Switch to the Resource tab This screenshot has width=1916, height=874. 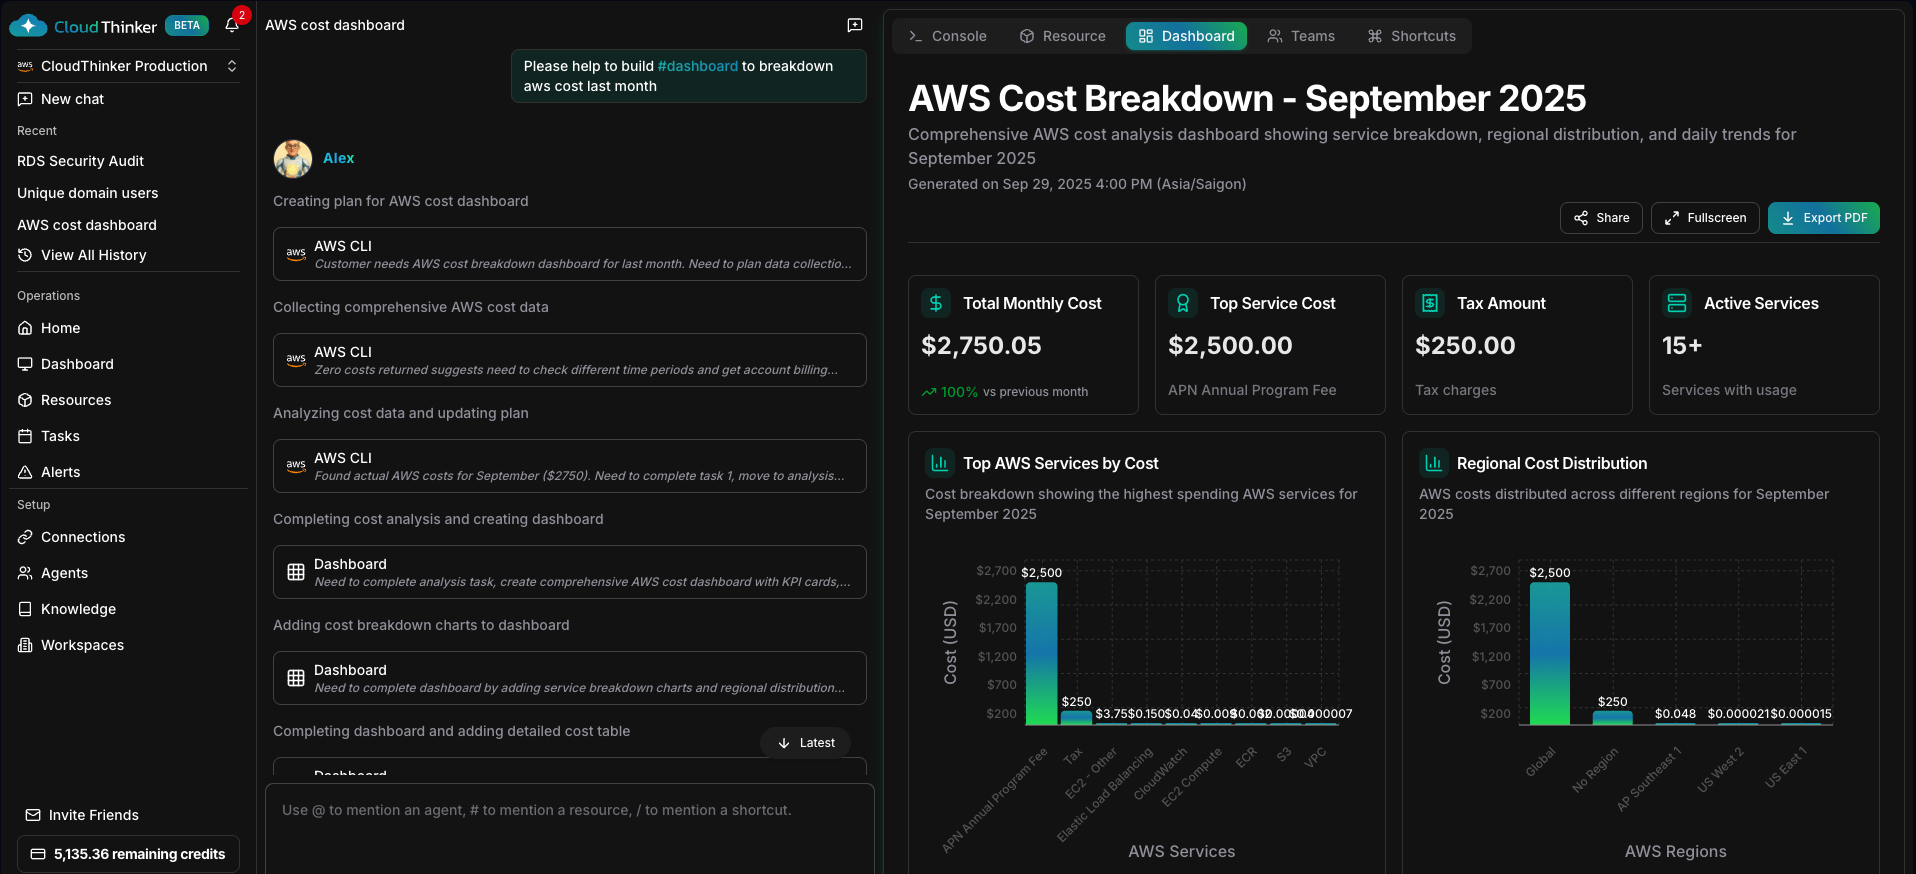[1062, 36]
